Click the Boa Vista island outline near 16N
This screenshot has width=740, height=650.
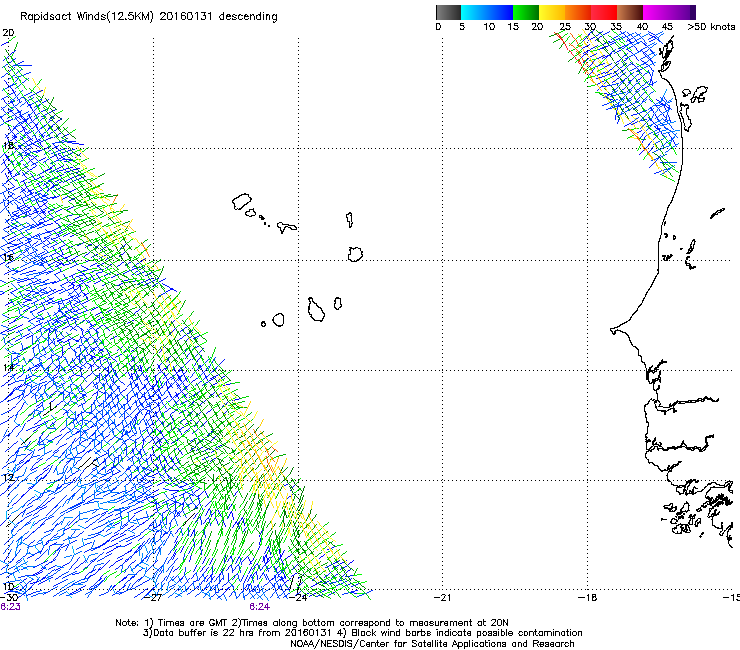point(355,254)
